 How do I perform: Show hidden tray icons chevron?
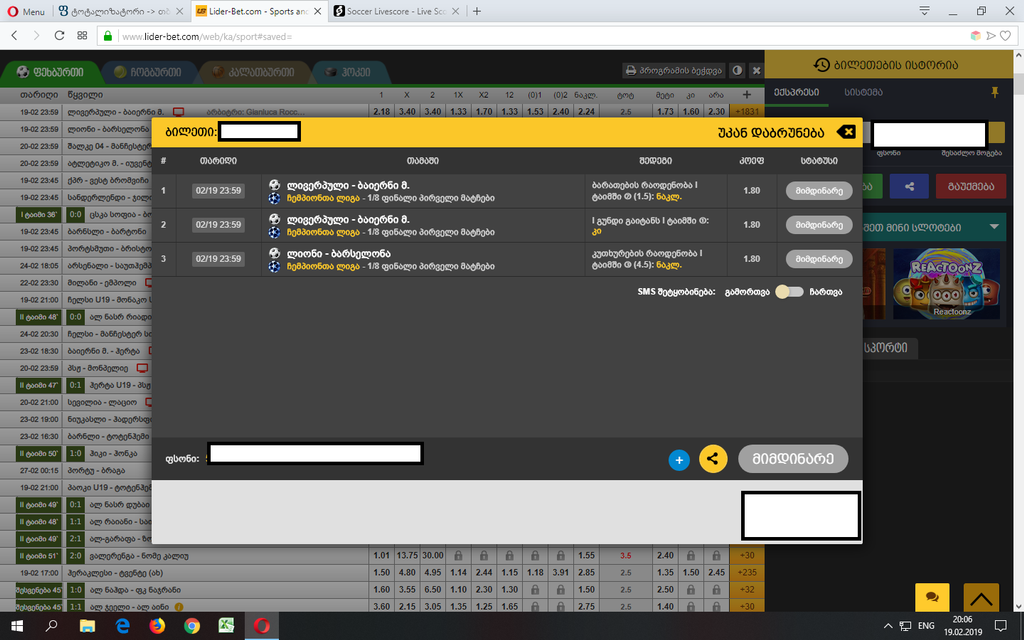point(888,626)
